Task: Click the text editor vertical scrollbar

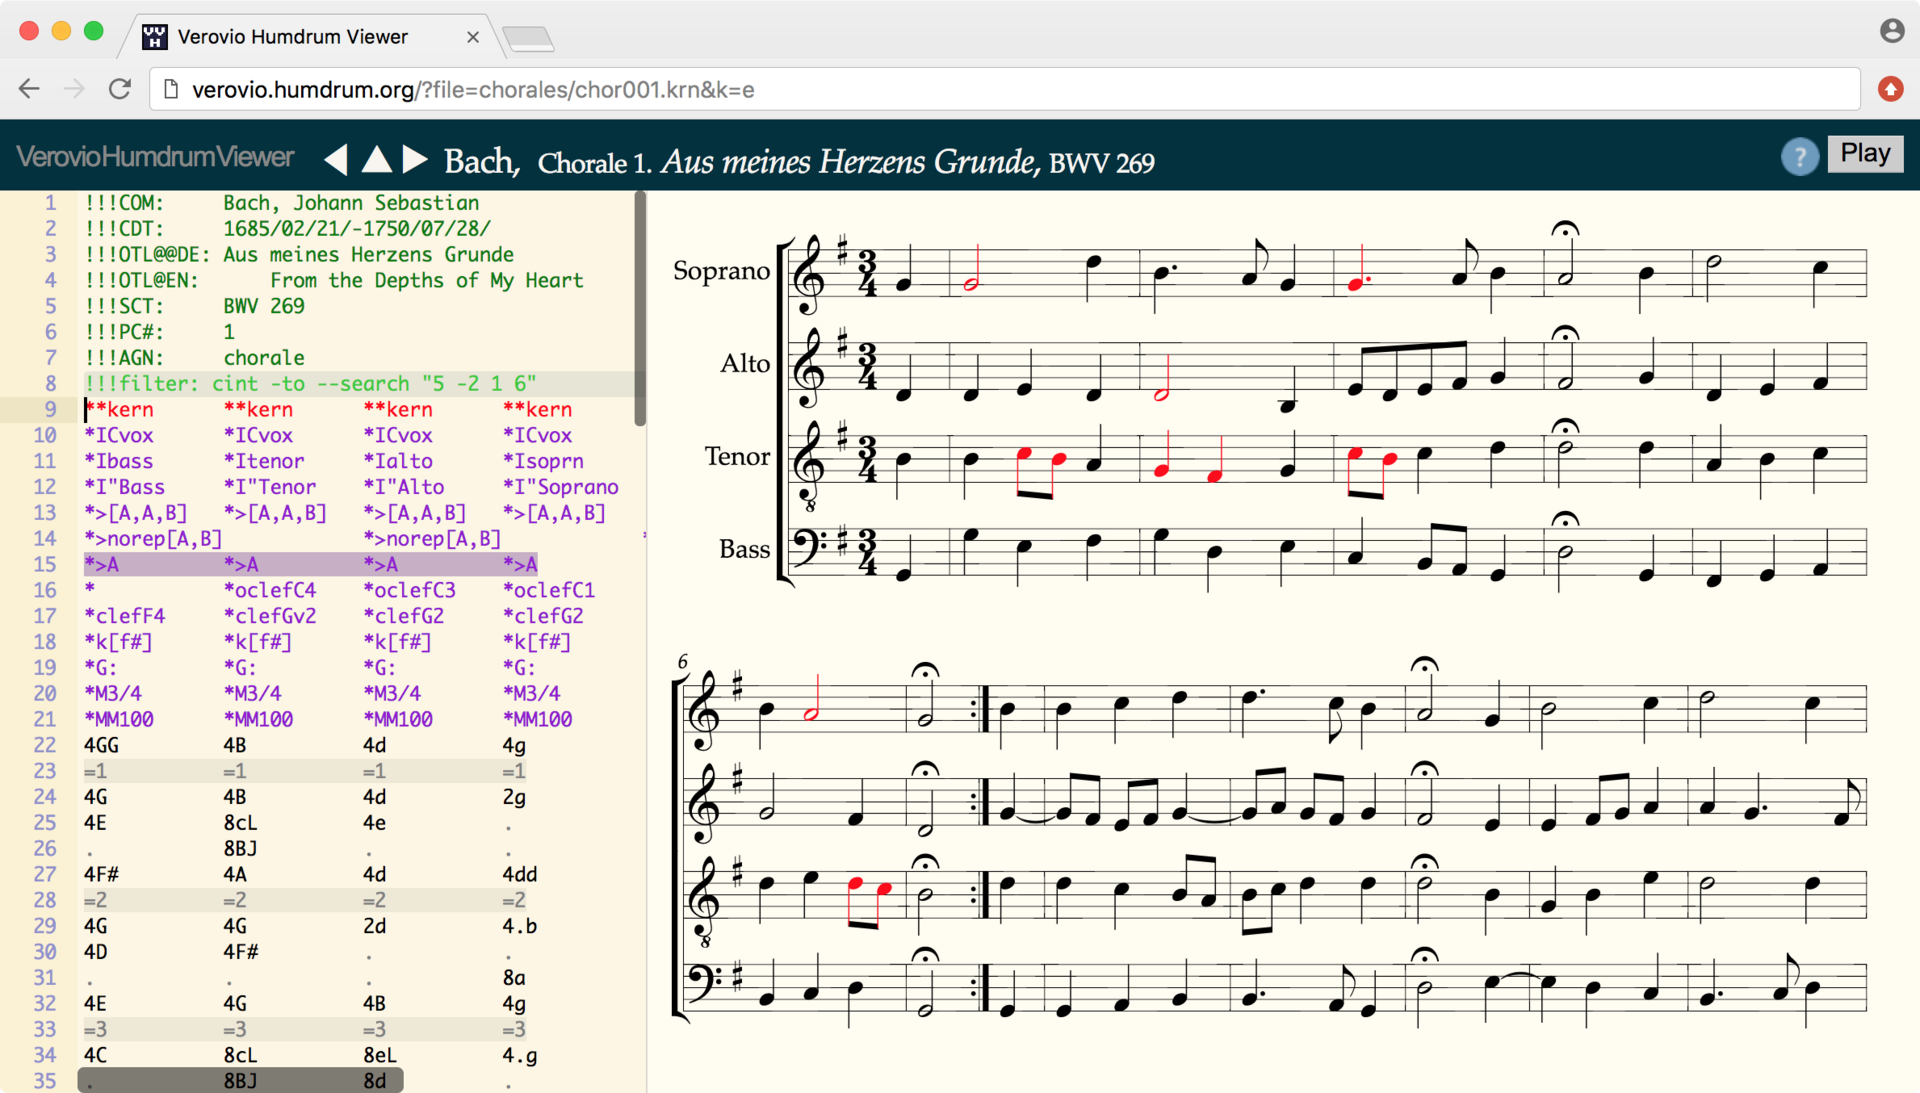Action: (640, 310)
